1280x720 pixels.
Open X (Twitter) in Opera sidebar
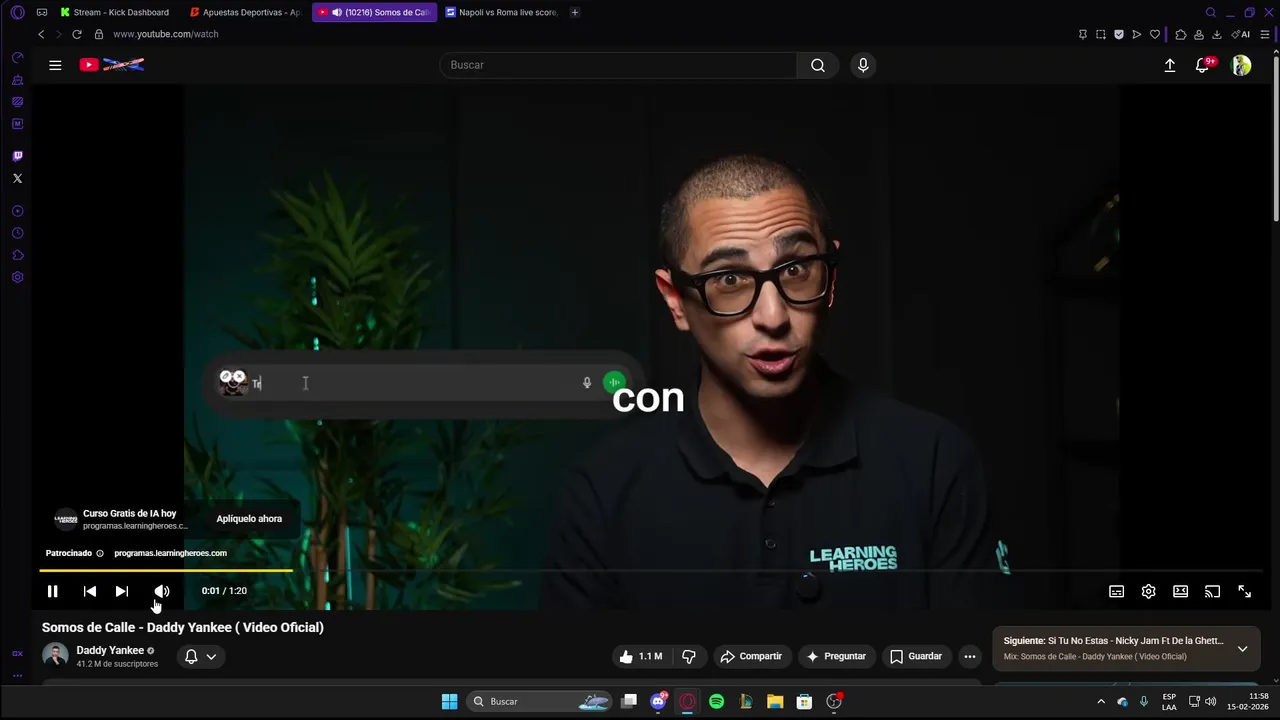pyautogui.click(x=17, y=178)
